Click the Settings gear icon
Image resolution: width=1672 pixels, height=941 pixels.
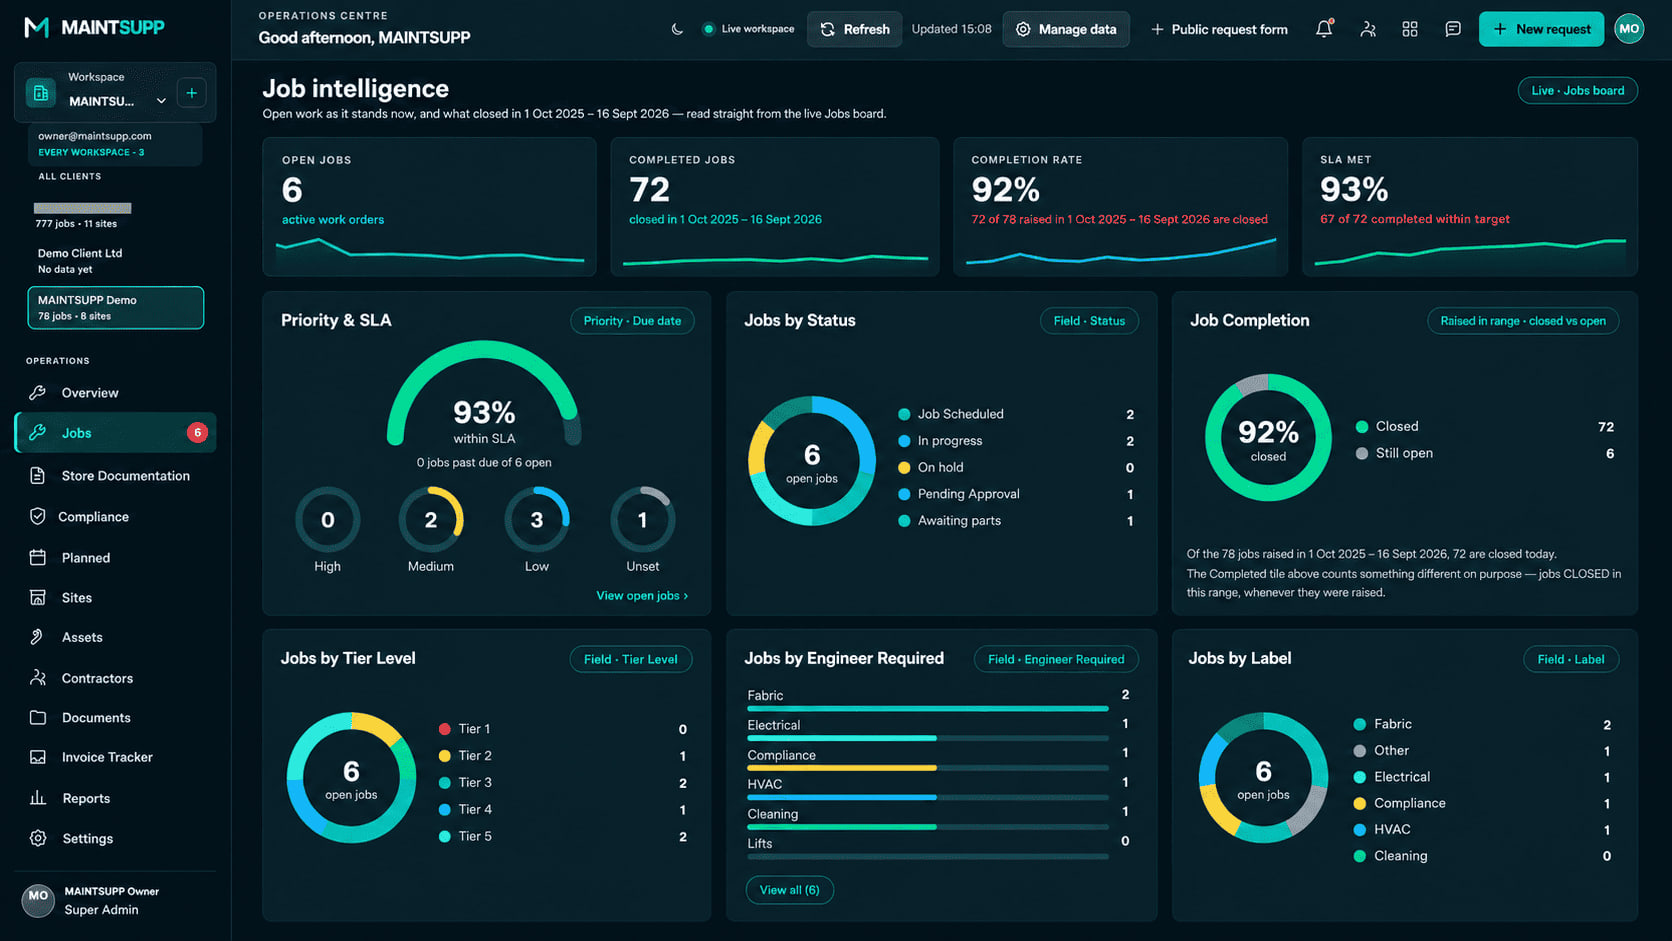(38, 838)
